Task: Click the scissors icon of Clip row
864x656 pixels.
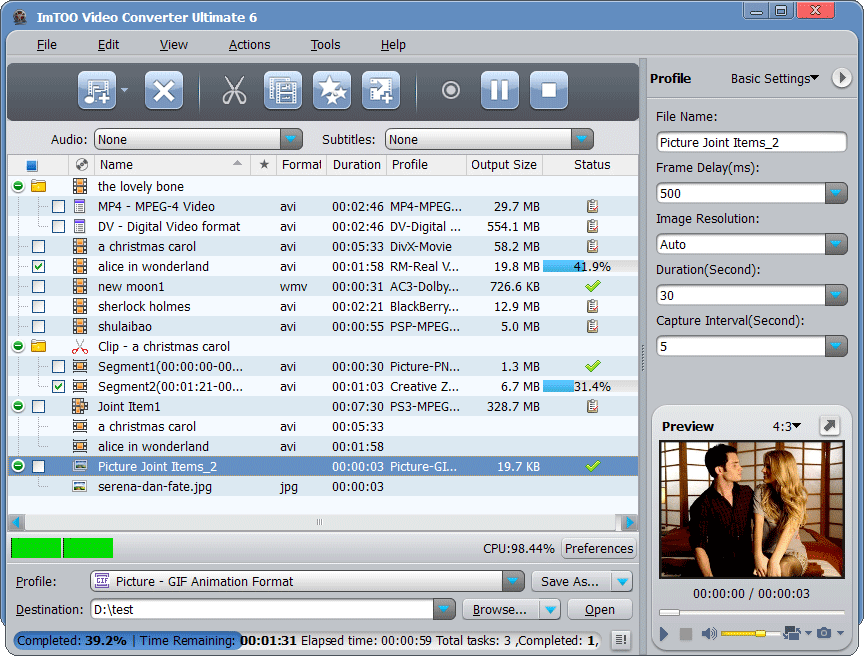Action: (x=80, y=346)
